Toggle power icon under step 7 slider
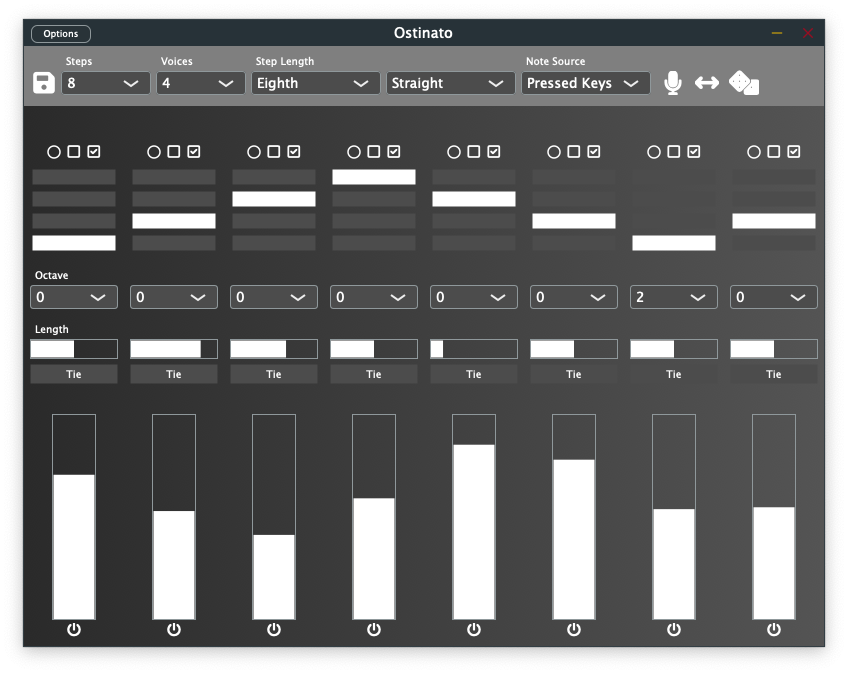Image resolution: width=848 pixels, height=674 pixels. click(x=674, y=629)
